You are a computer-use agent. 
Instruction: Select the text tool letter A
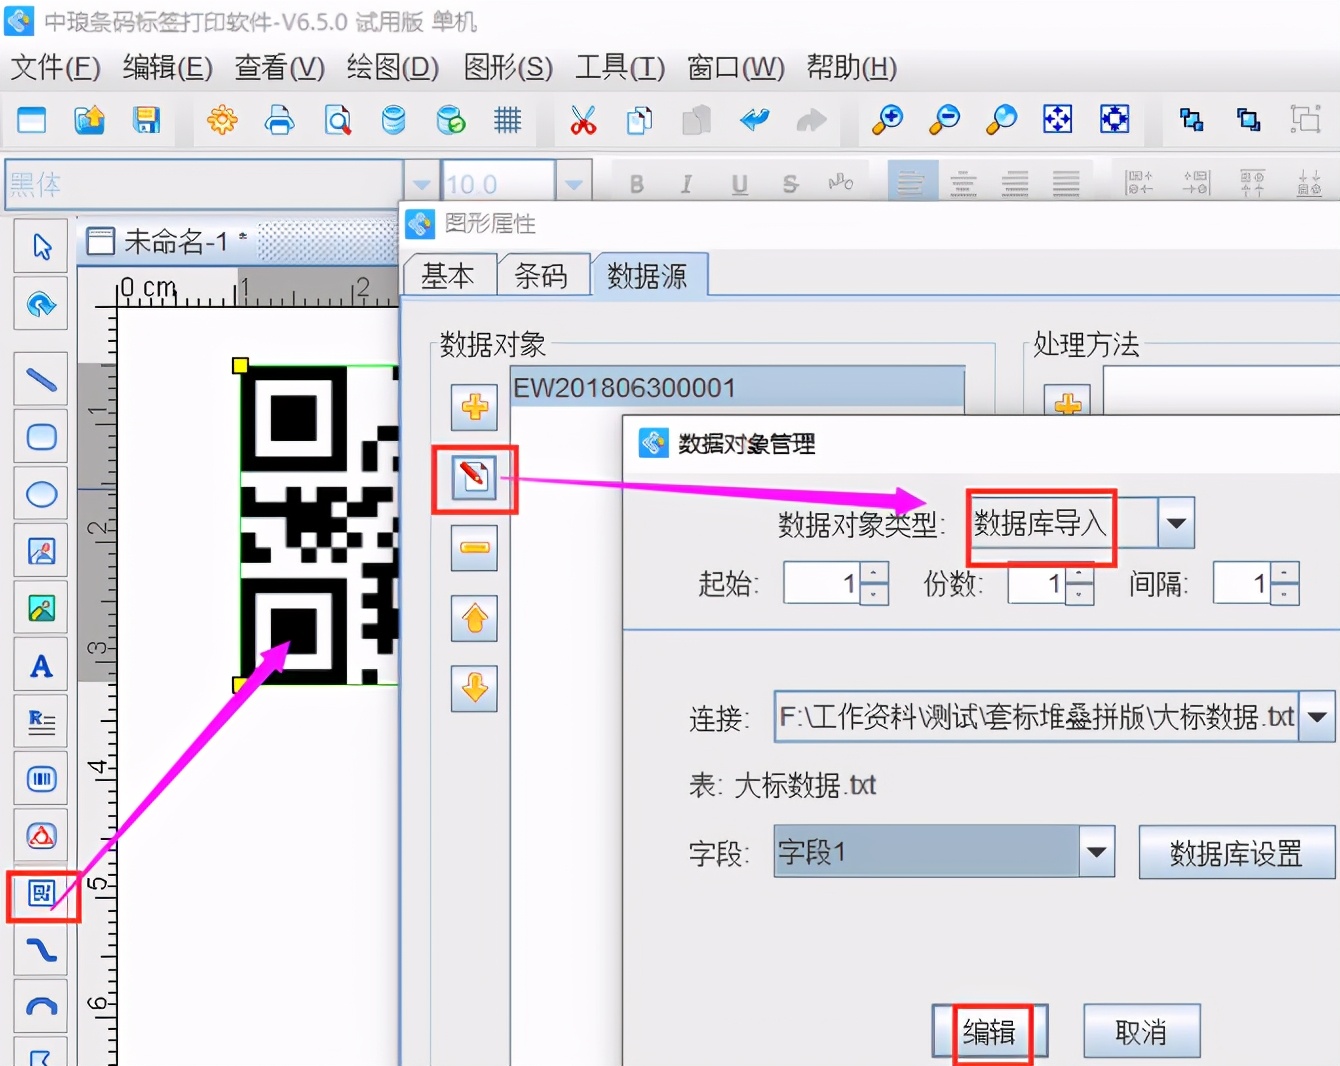click(41, 666)
